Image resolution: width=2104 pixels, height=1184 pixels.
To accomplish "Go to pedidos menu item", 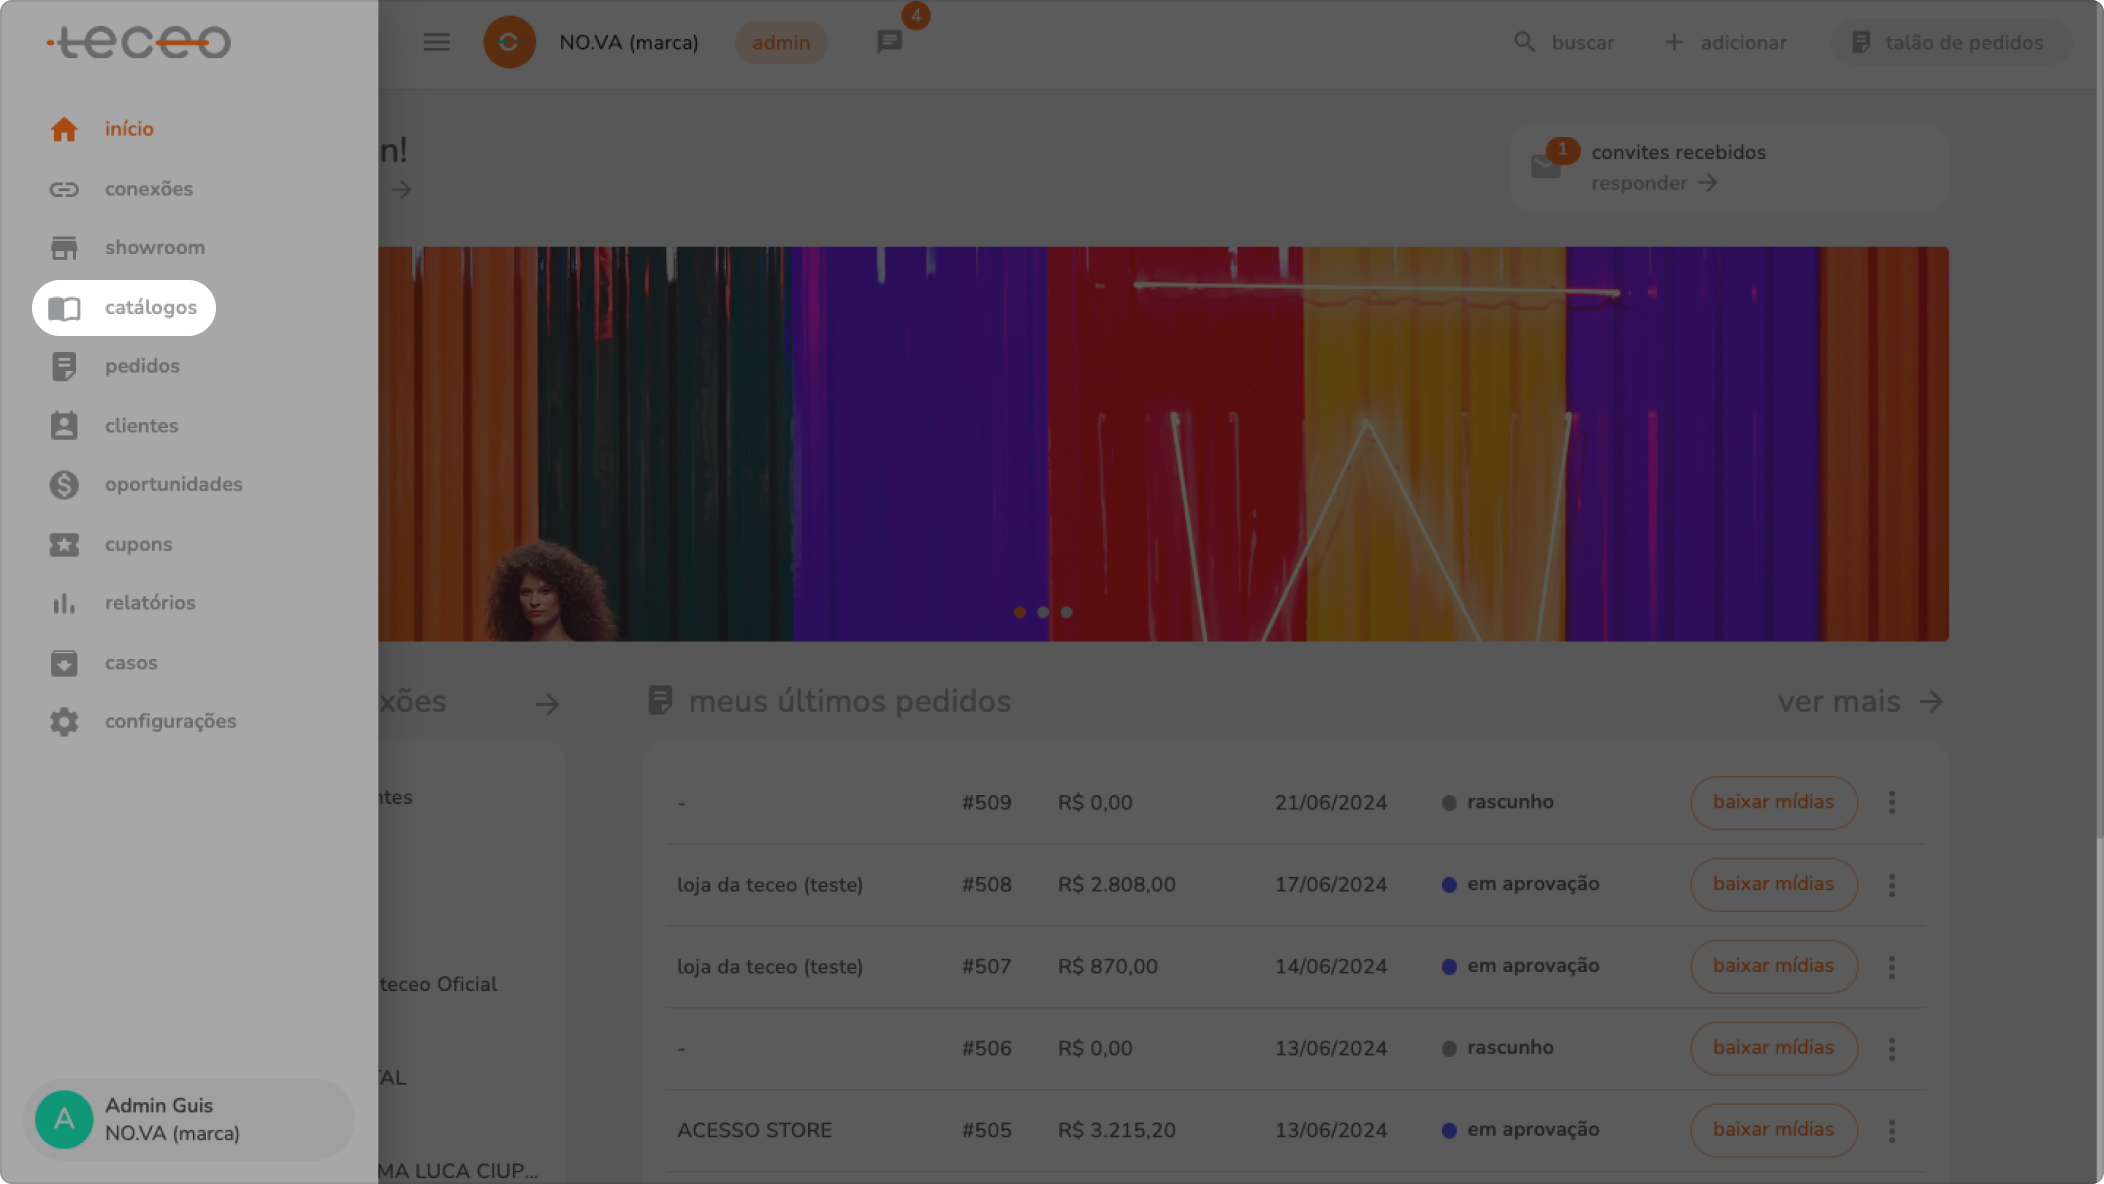I will click(142, 366).
